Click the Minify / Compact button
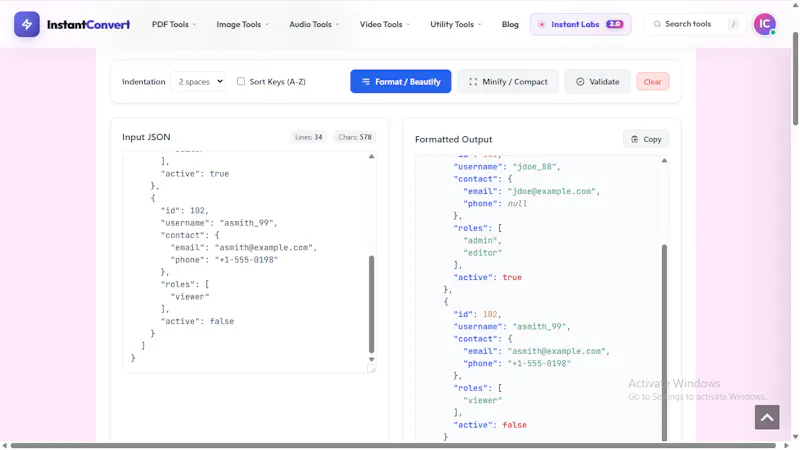This screenshot has height=450, width=800. [508, 82]
